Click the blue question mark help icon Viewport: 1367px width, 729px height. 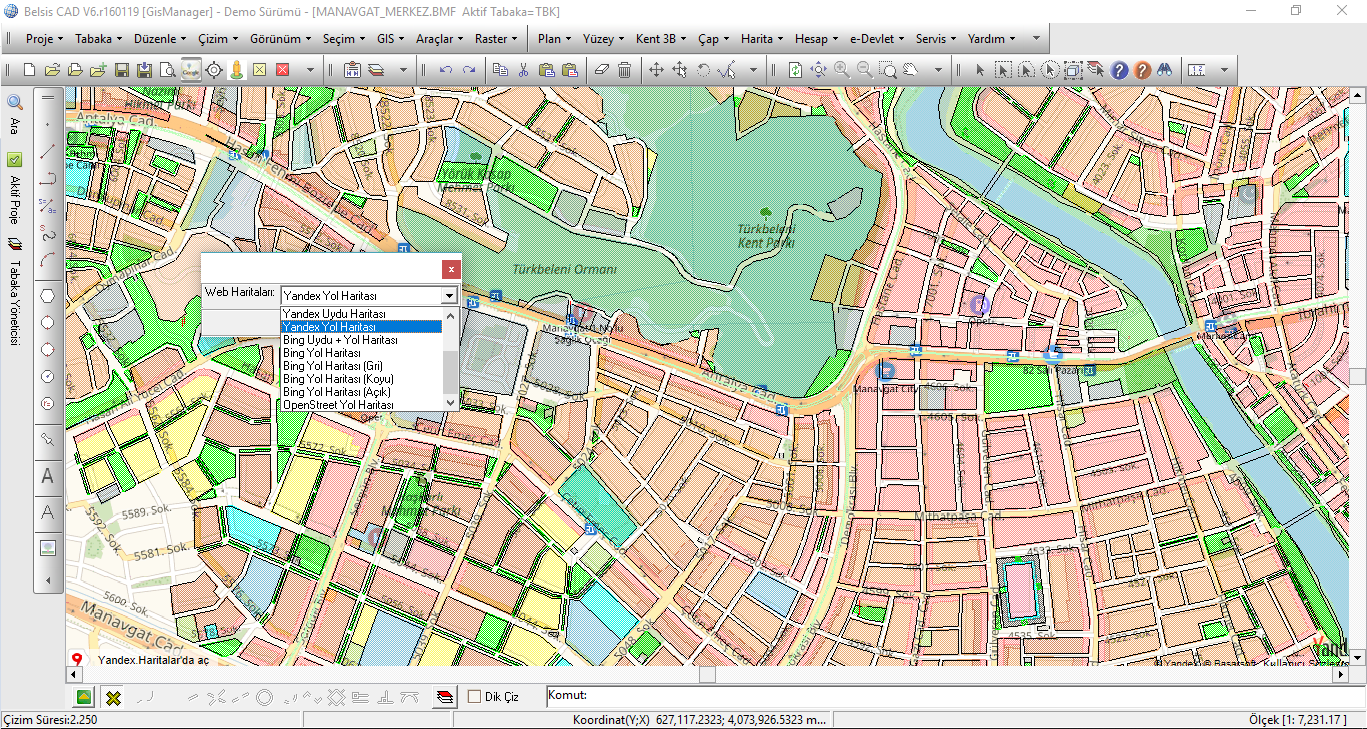point(1119,70)
